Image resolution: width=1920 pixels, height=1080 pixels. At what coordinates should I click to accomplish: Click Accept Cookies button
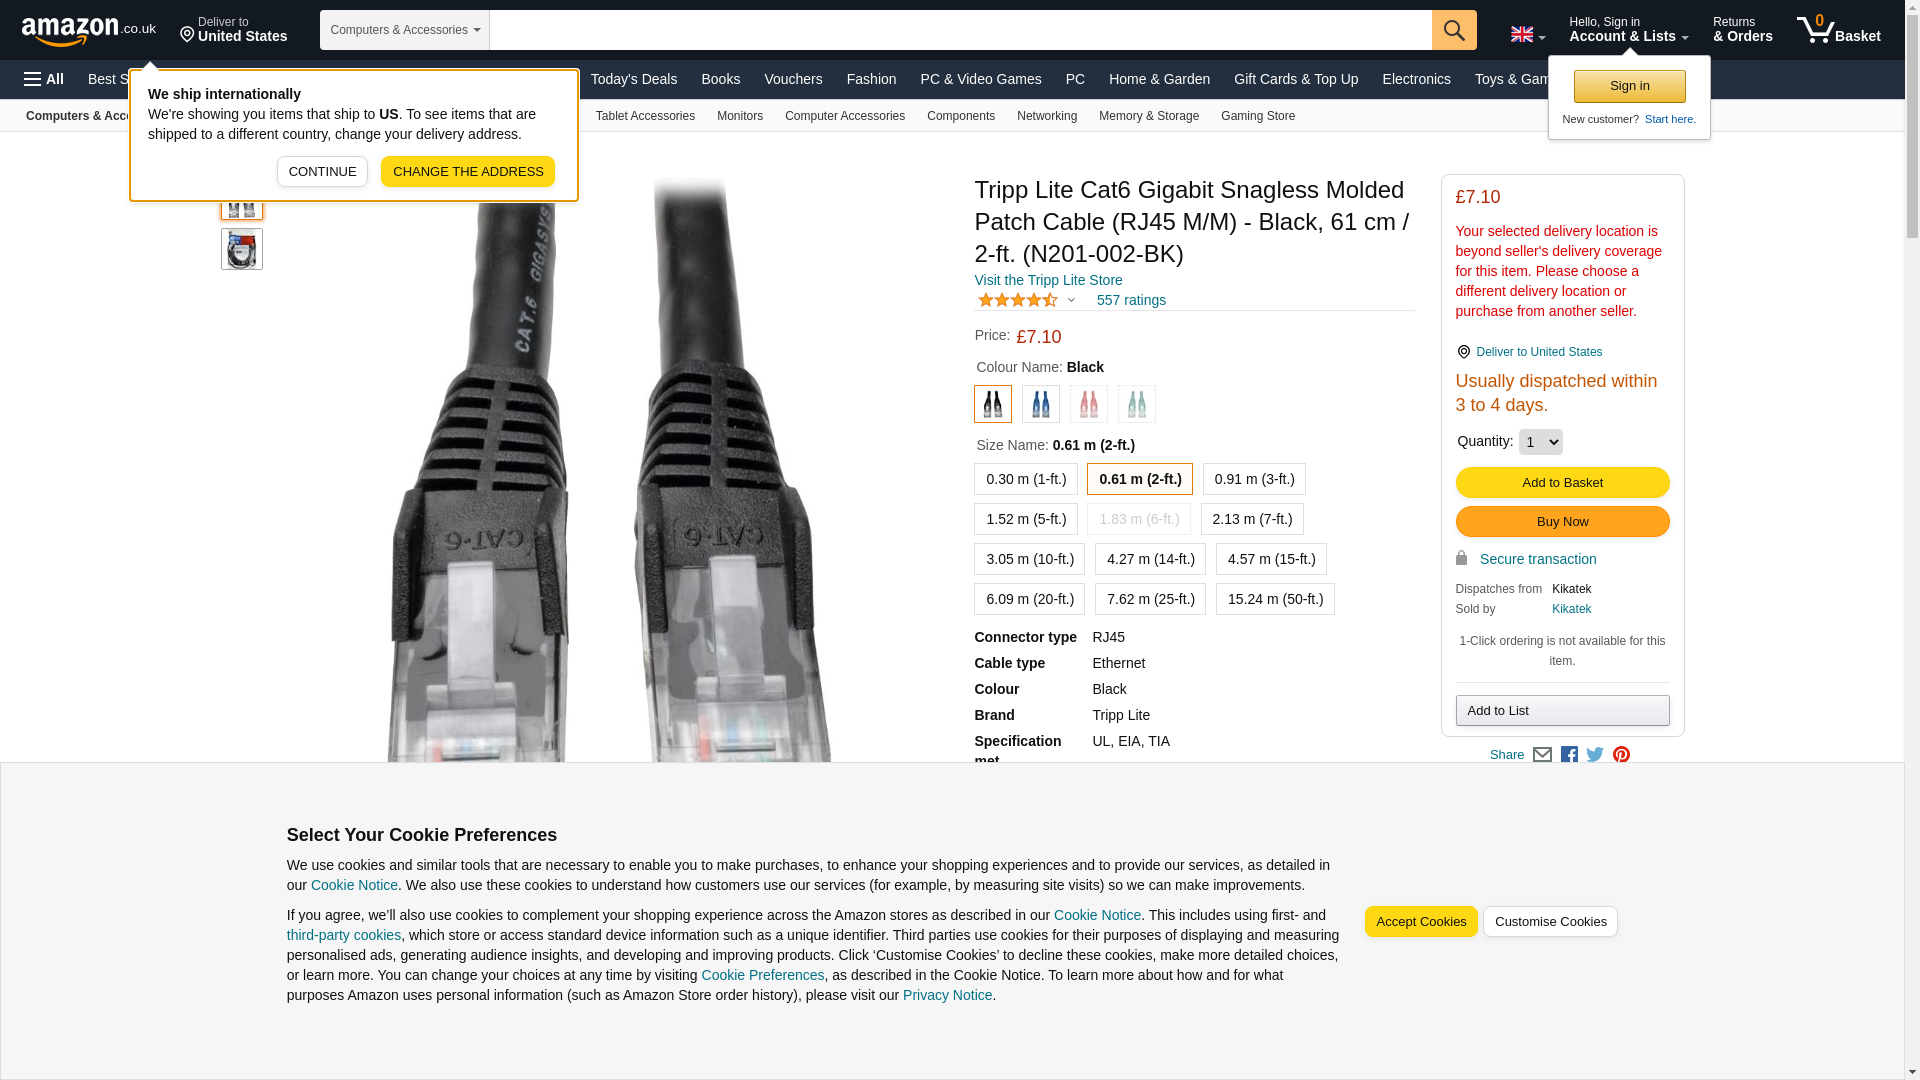point(1421,922)
